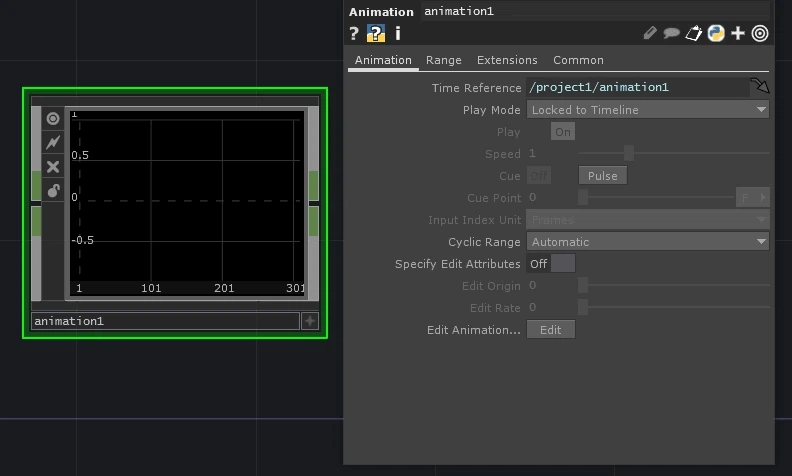This screenshot has height=476, width=792.
Task: Click the animation1 node name label
Action: point(165,321)
